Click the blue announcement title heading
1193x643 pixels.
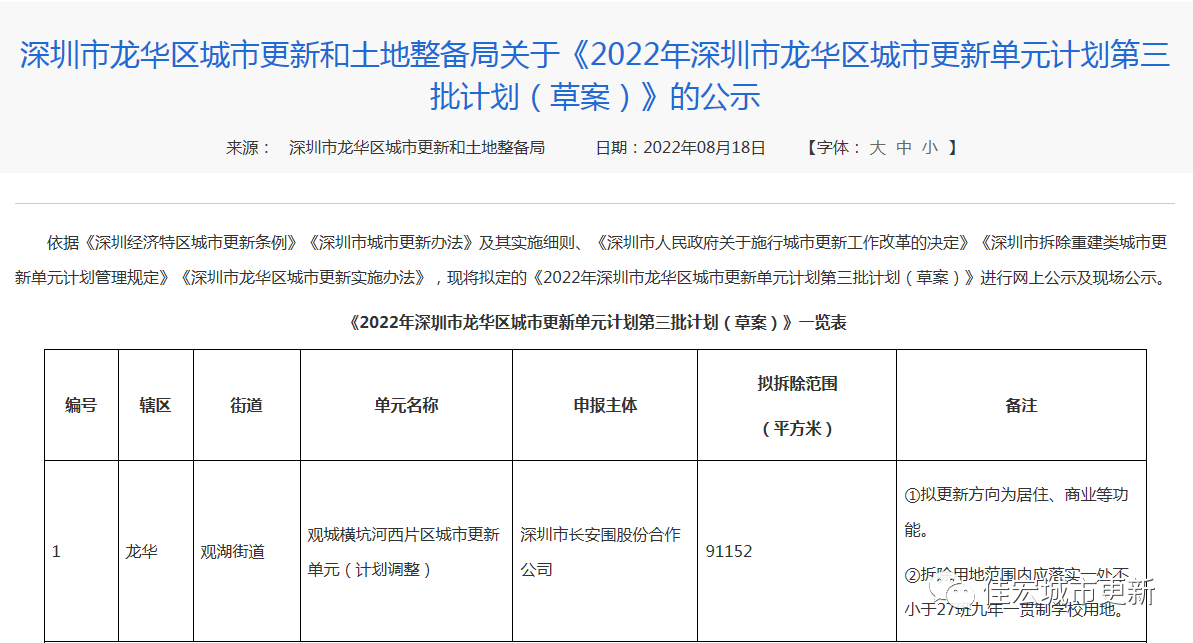[596, 75]
